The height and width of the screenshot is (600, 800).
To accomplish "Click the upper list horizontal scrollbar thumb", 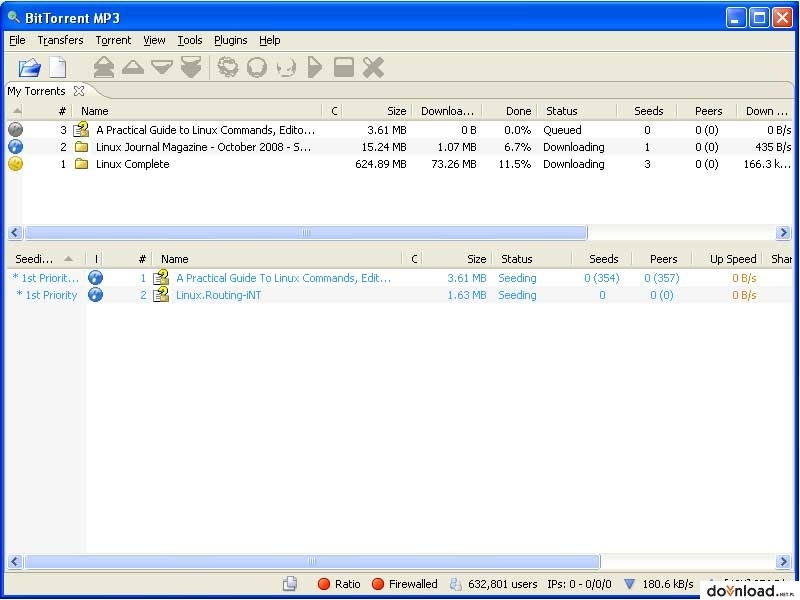I will click(306, 233).
